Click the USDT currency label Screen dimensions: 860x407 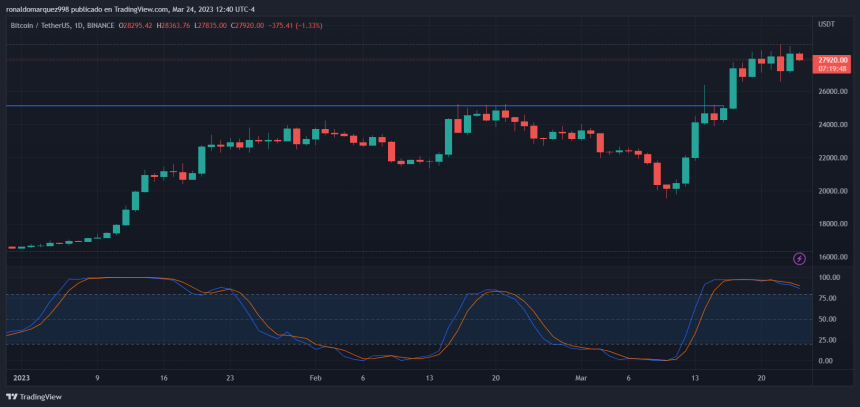coord(826,23)
